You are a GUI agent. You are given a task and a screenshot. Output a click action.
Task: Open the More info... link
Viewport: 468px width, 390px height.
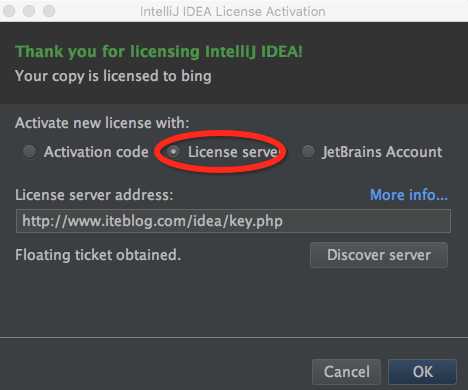pos(409,195)
